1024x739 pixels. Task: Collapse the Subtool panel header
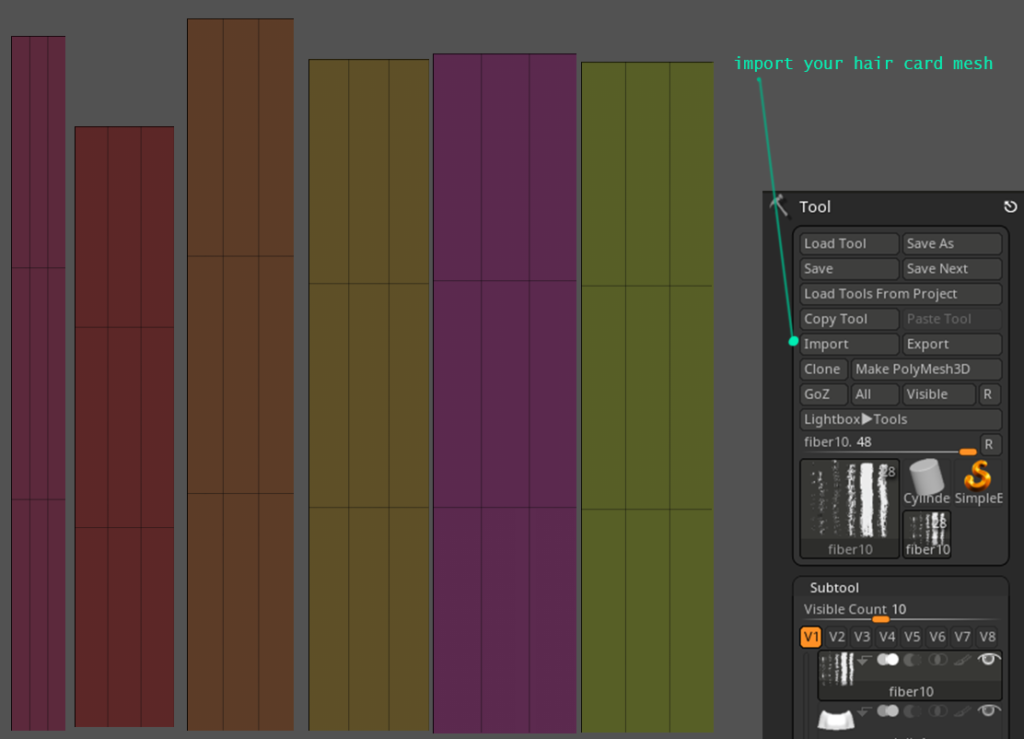(x=834, y=587)
